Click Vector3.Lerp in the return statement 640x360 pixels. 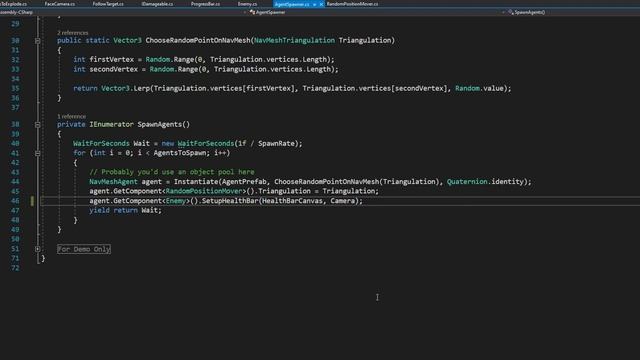coord(126,89)
